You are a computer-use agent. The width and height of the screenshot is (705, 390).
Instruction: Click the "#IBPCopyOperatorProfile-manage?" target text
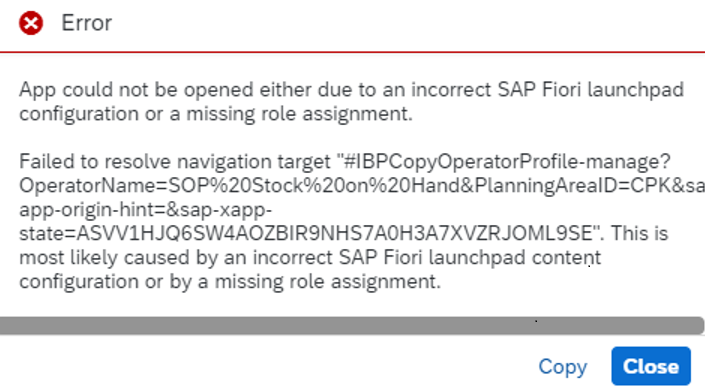pyautogui.click(x=504, y=161)
